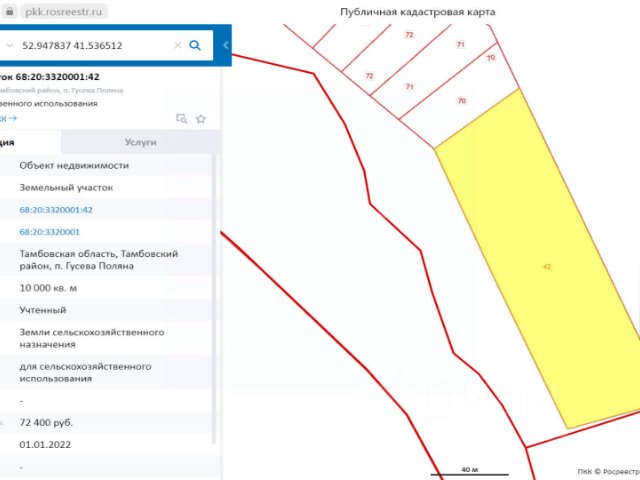This screenshot has width=640, height=480.
Task: Click the 40 м map scale bar
Action: 469,471
